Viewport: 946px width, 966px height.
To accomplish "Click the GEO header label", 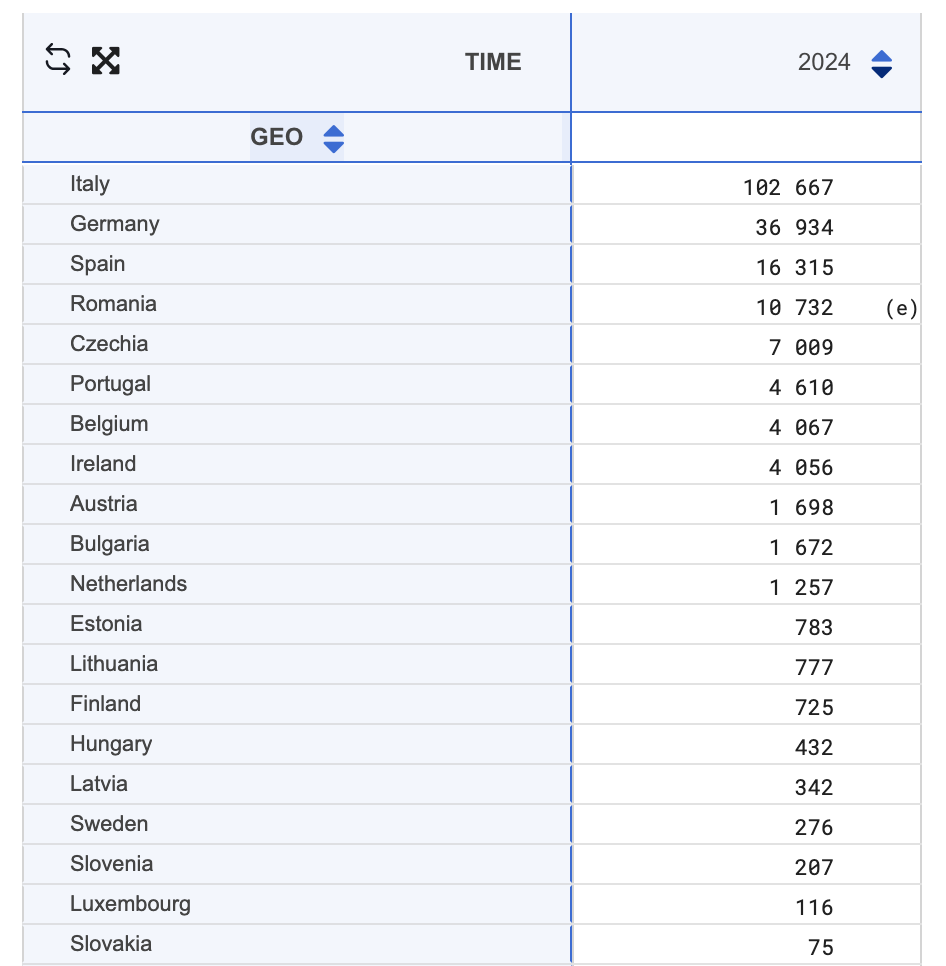I will point(277,137).
